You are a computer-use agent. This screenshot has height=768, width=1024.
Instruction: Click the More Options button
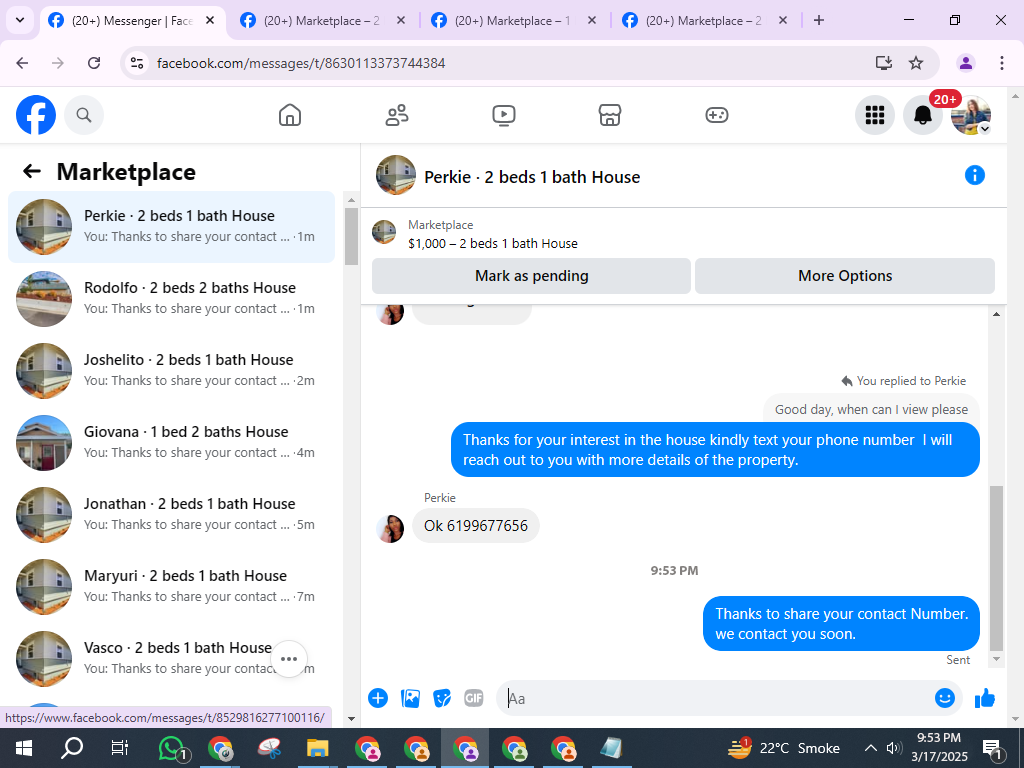point(844,276)
